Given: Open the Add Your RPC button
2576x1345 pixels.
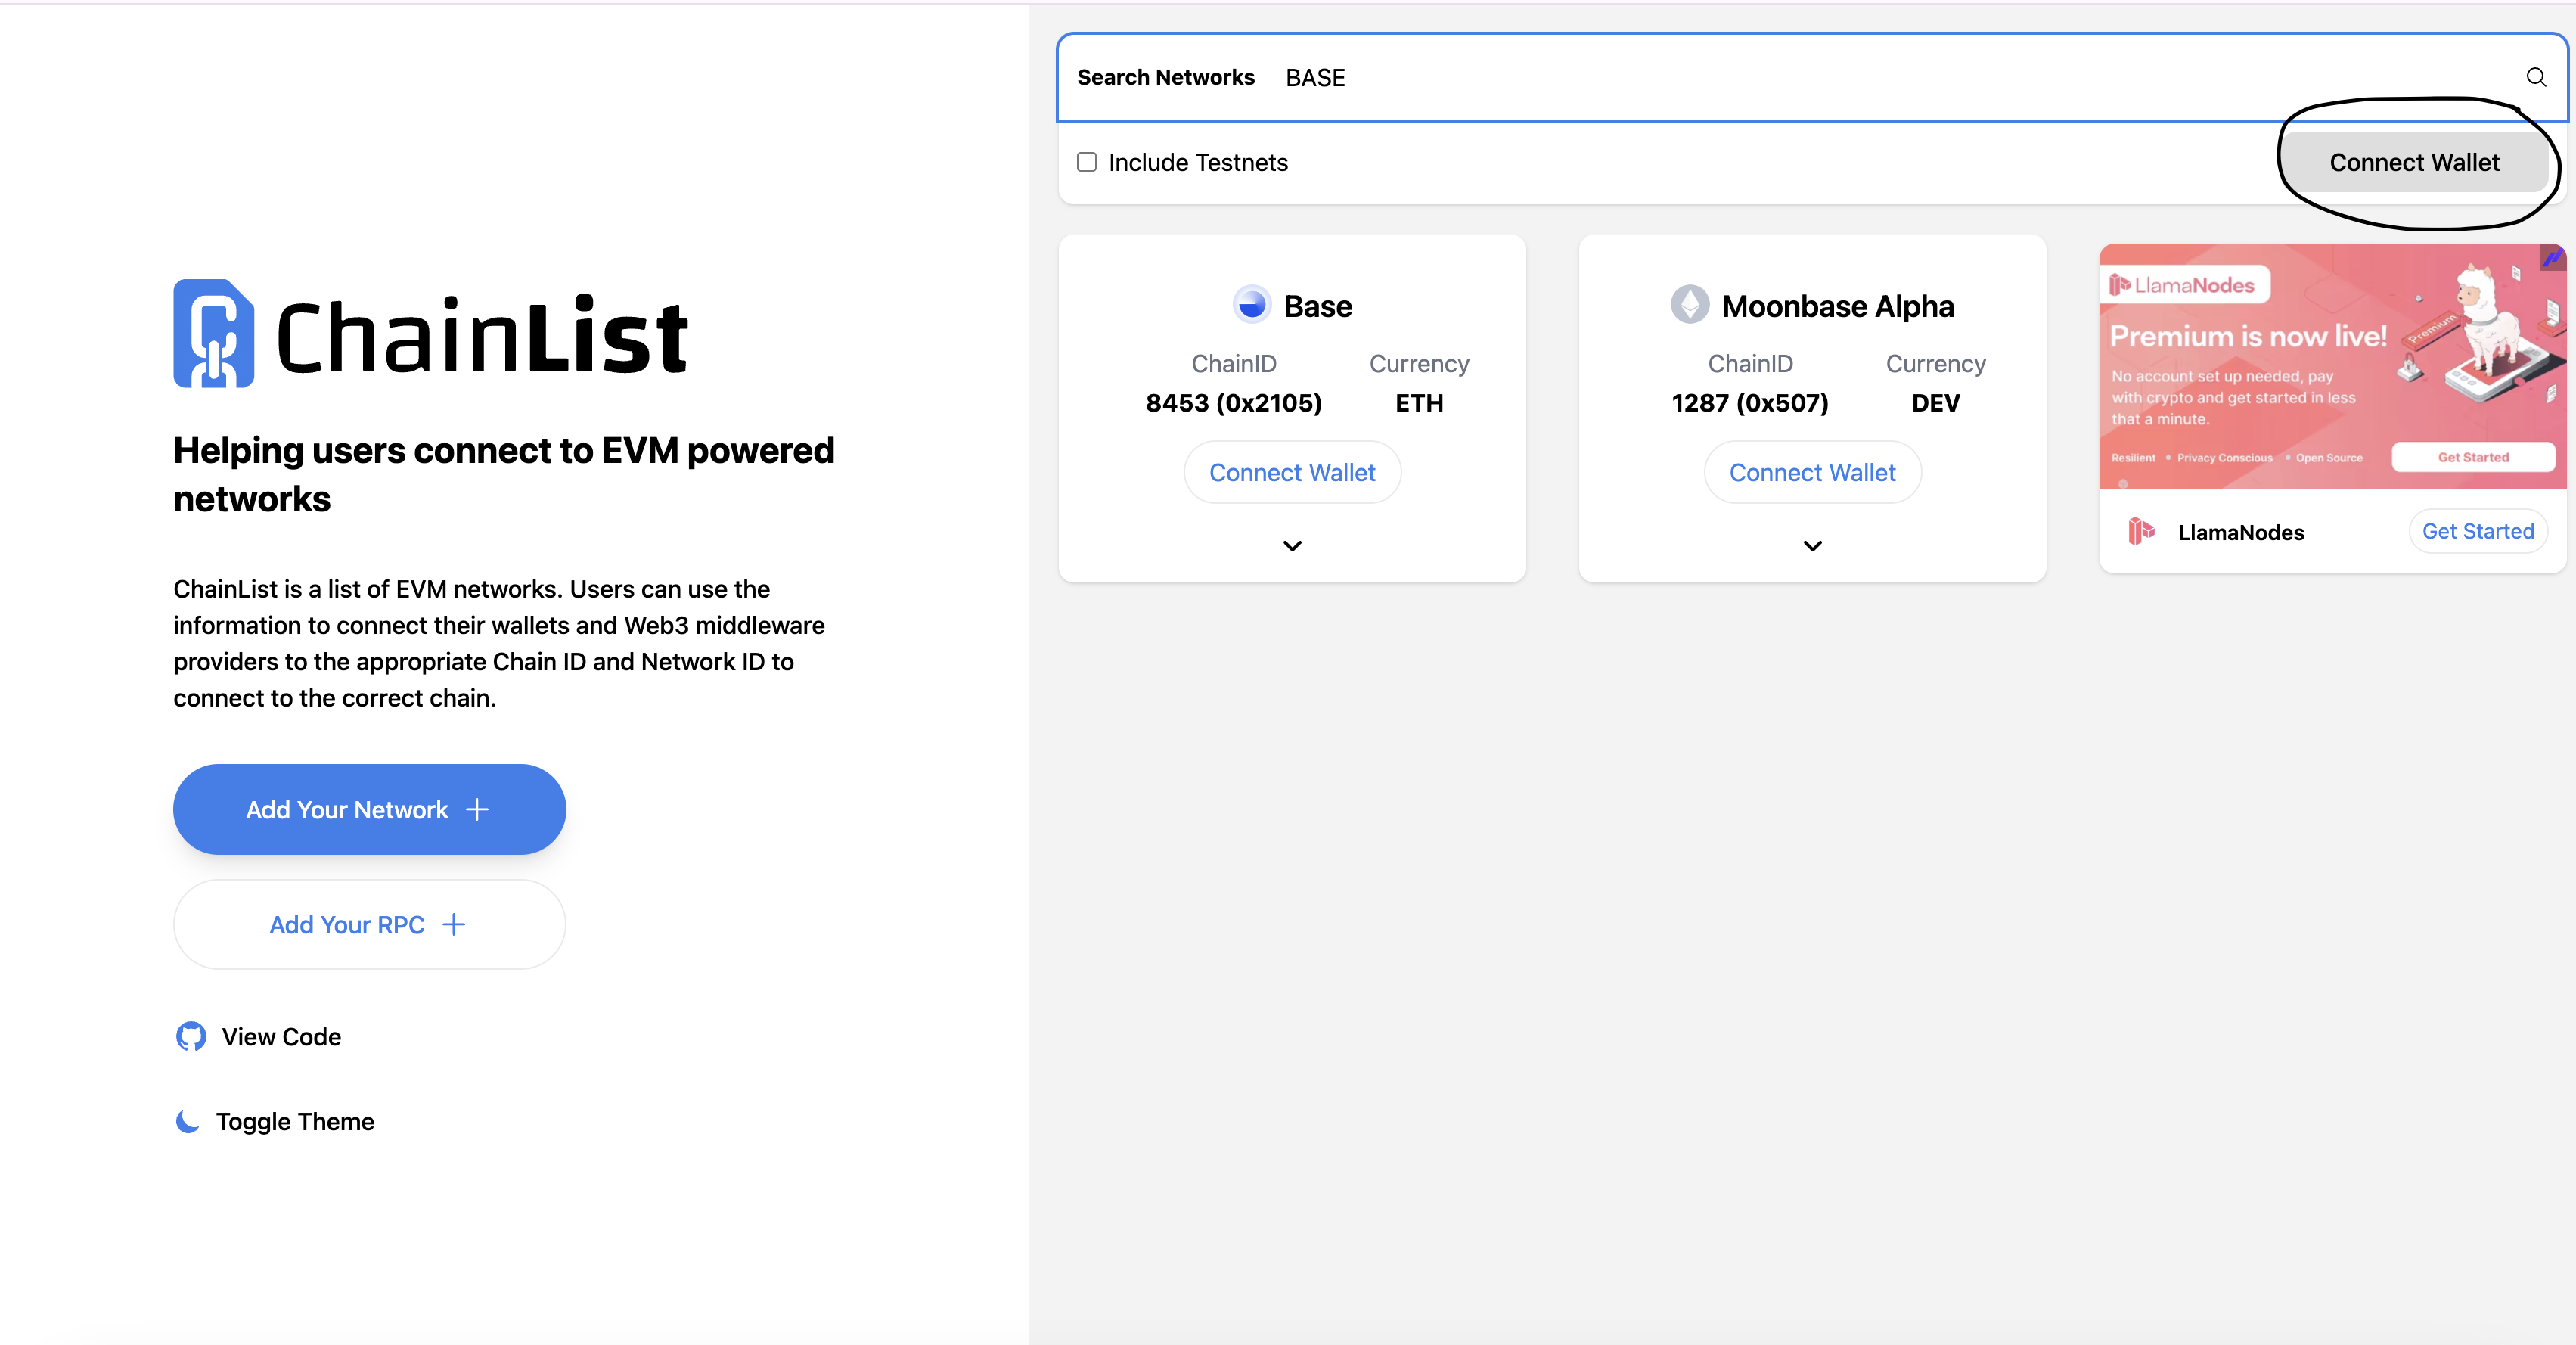Looking at the screenshot, I should pos(369,925).
